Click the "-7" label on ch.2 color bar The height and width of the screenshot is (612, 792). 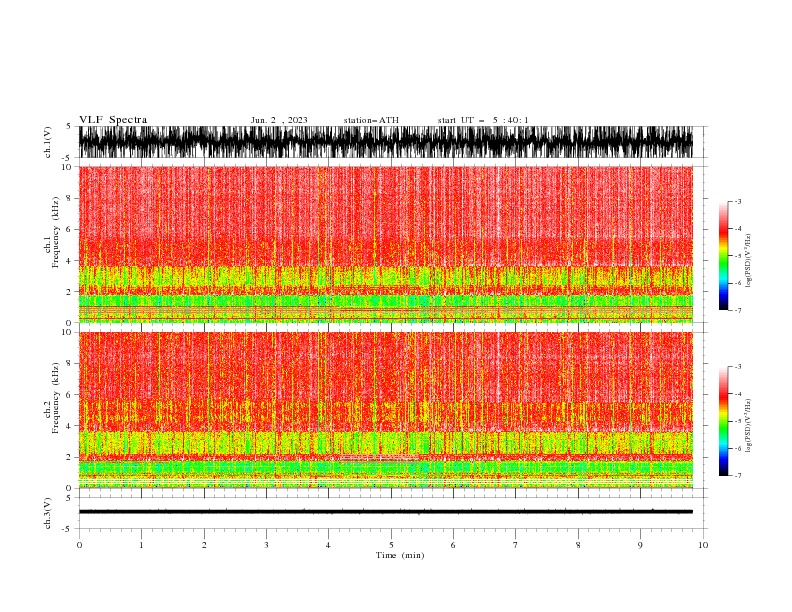coord(737,476)
